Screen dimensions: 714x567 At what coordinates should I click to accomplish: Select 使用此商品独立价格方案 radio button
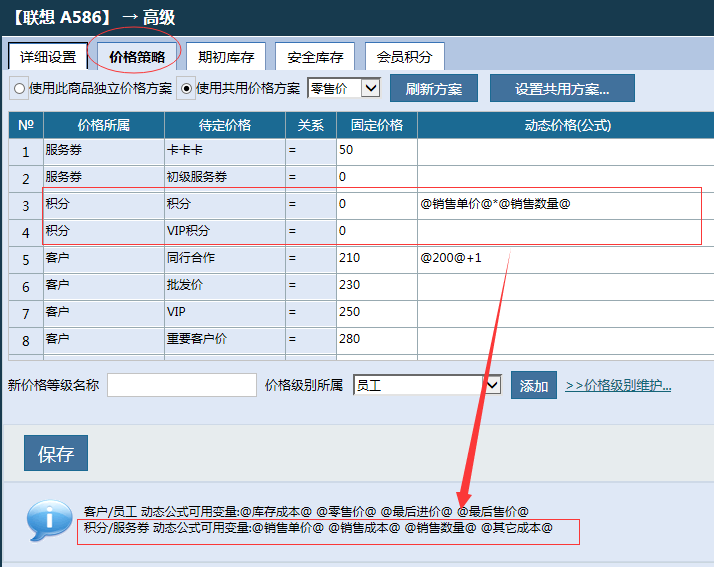click(19, 88)
